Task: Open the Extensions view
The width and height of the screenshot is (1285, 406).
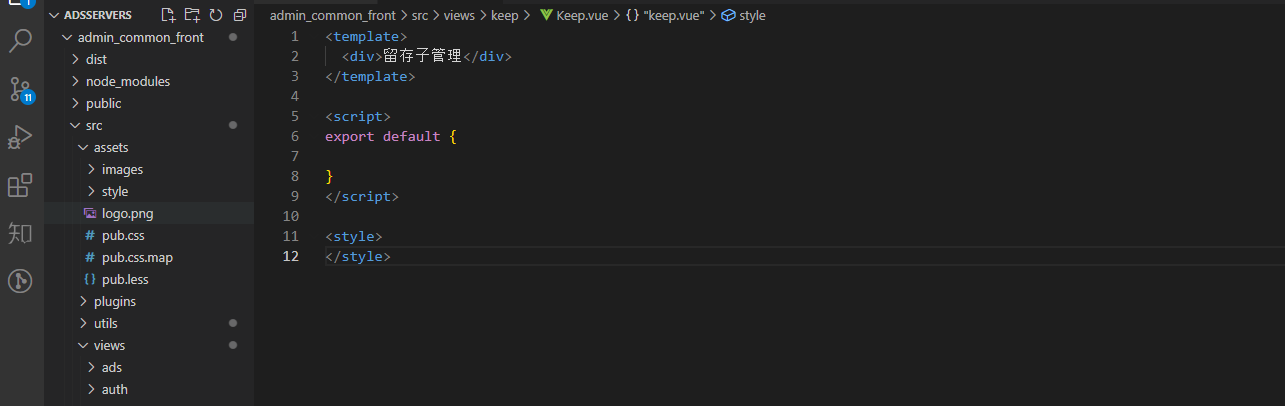Action: click(20, 185)
